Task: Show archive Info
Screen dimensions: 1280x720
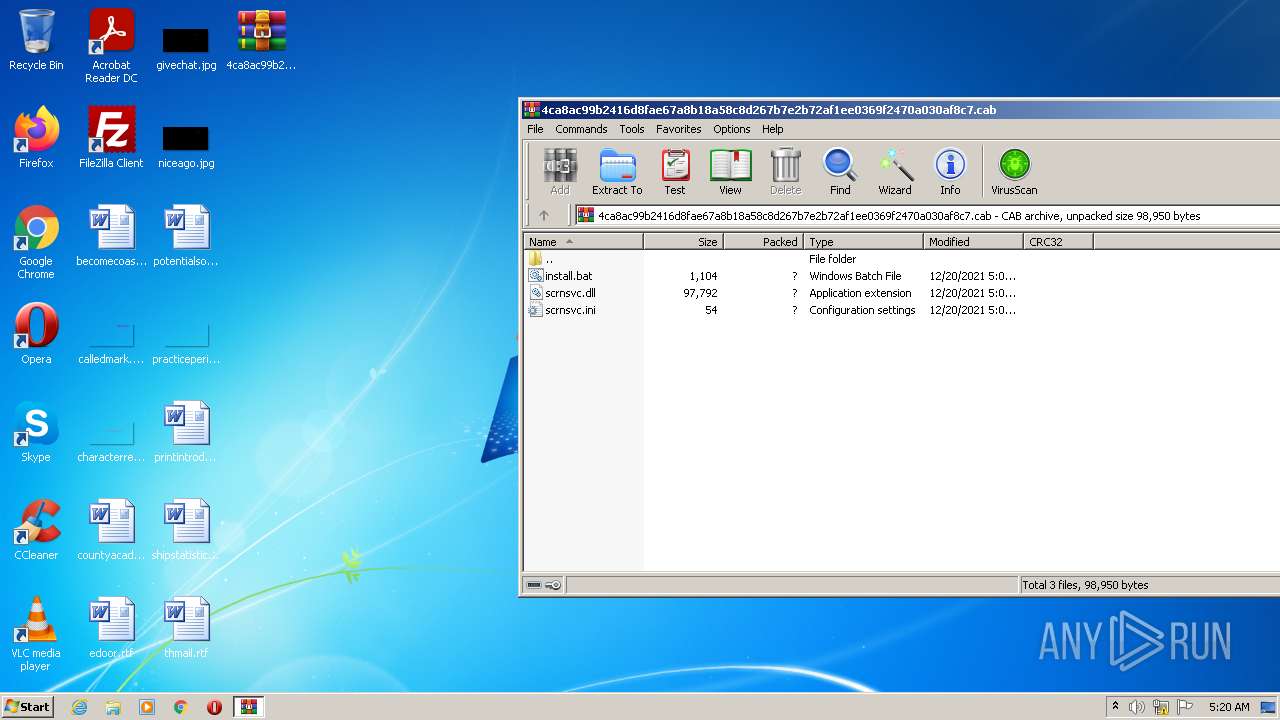Action: 950,172
